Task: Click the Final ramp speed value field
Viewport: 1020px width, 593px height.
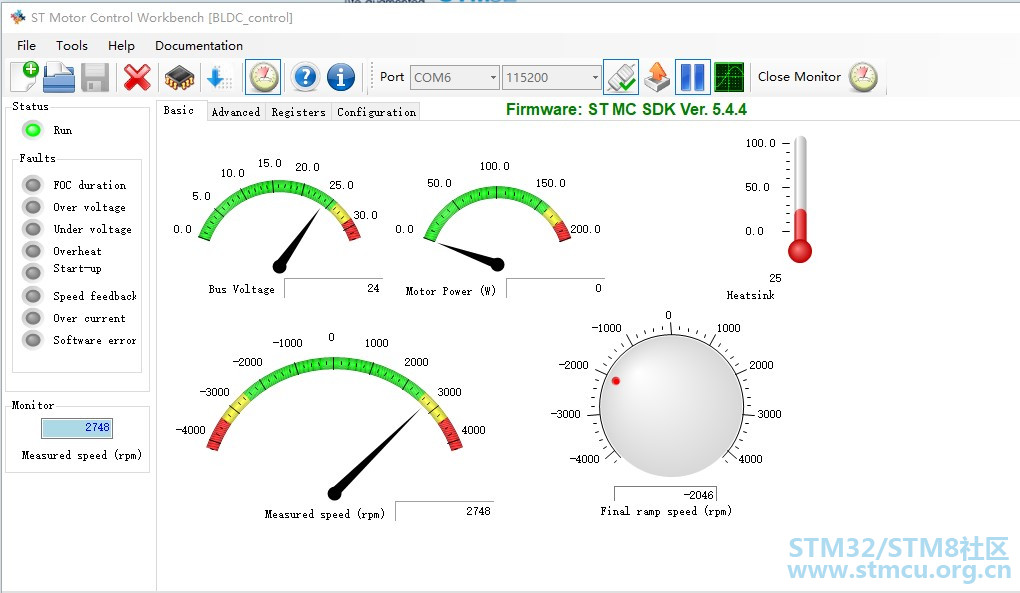Action: pyautogui.click(x=665, y=494)
